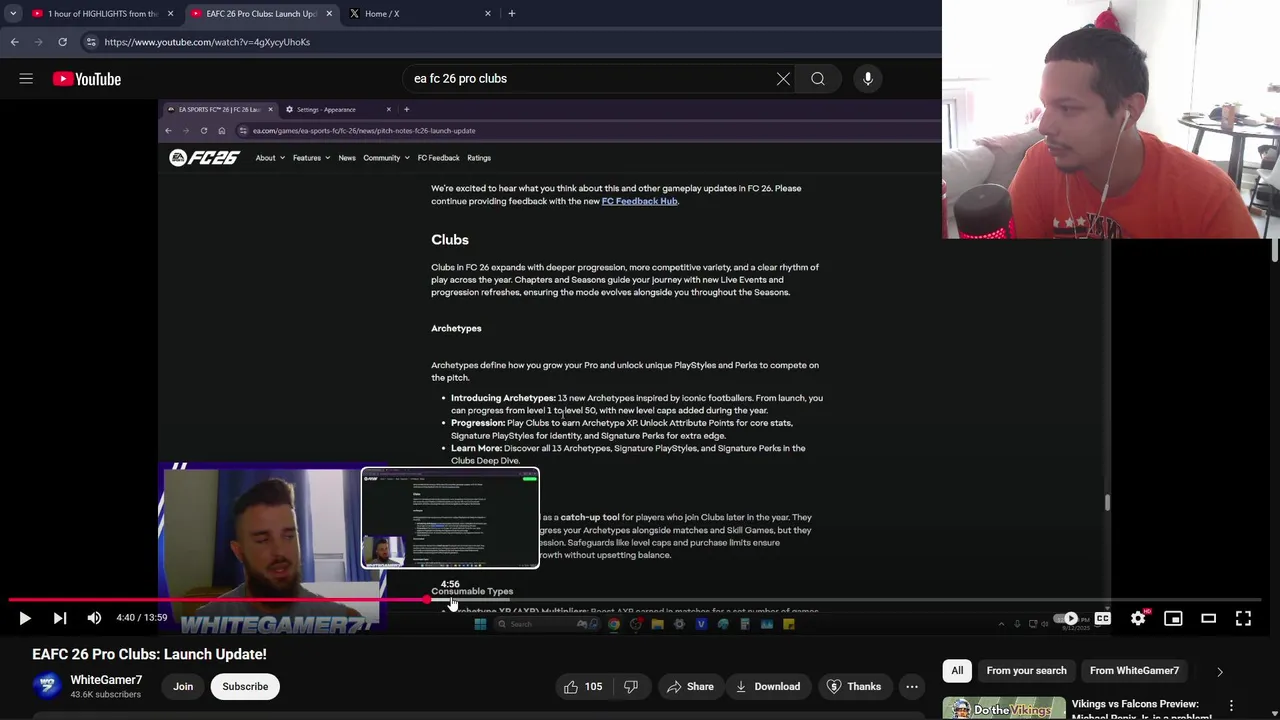Click the Join membership button

click(x=183, y=687)
